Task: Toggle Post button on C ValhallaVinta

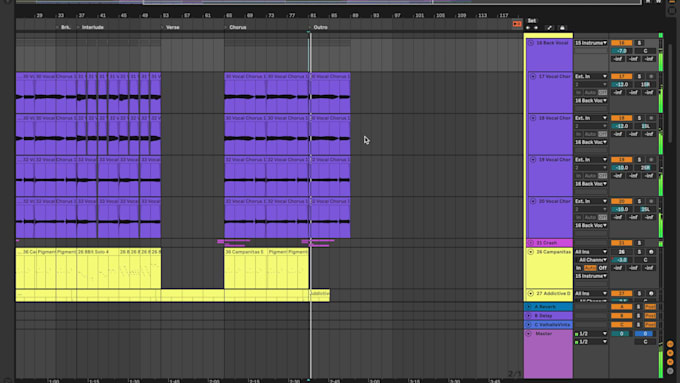Action: (650, 324)
